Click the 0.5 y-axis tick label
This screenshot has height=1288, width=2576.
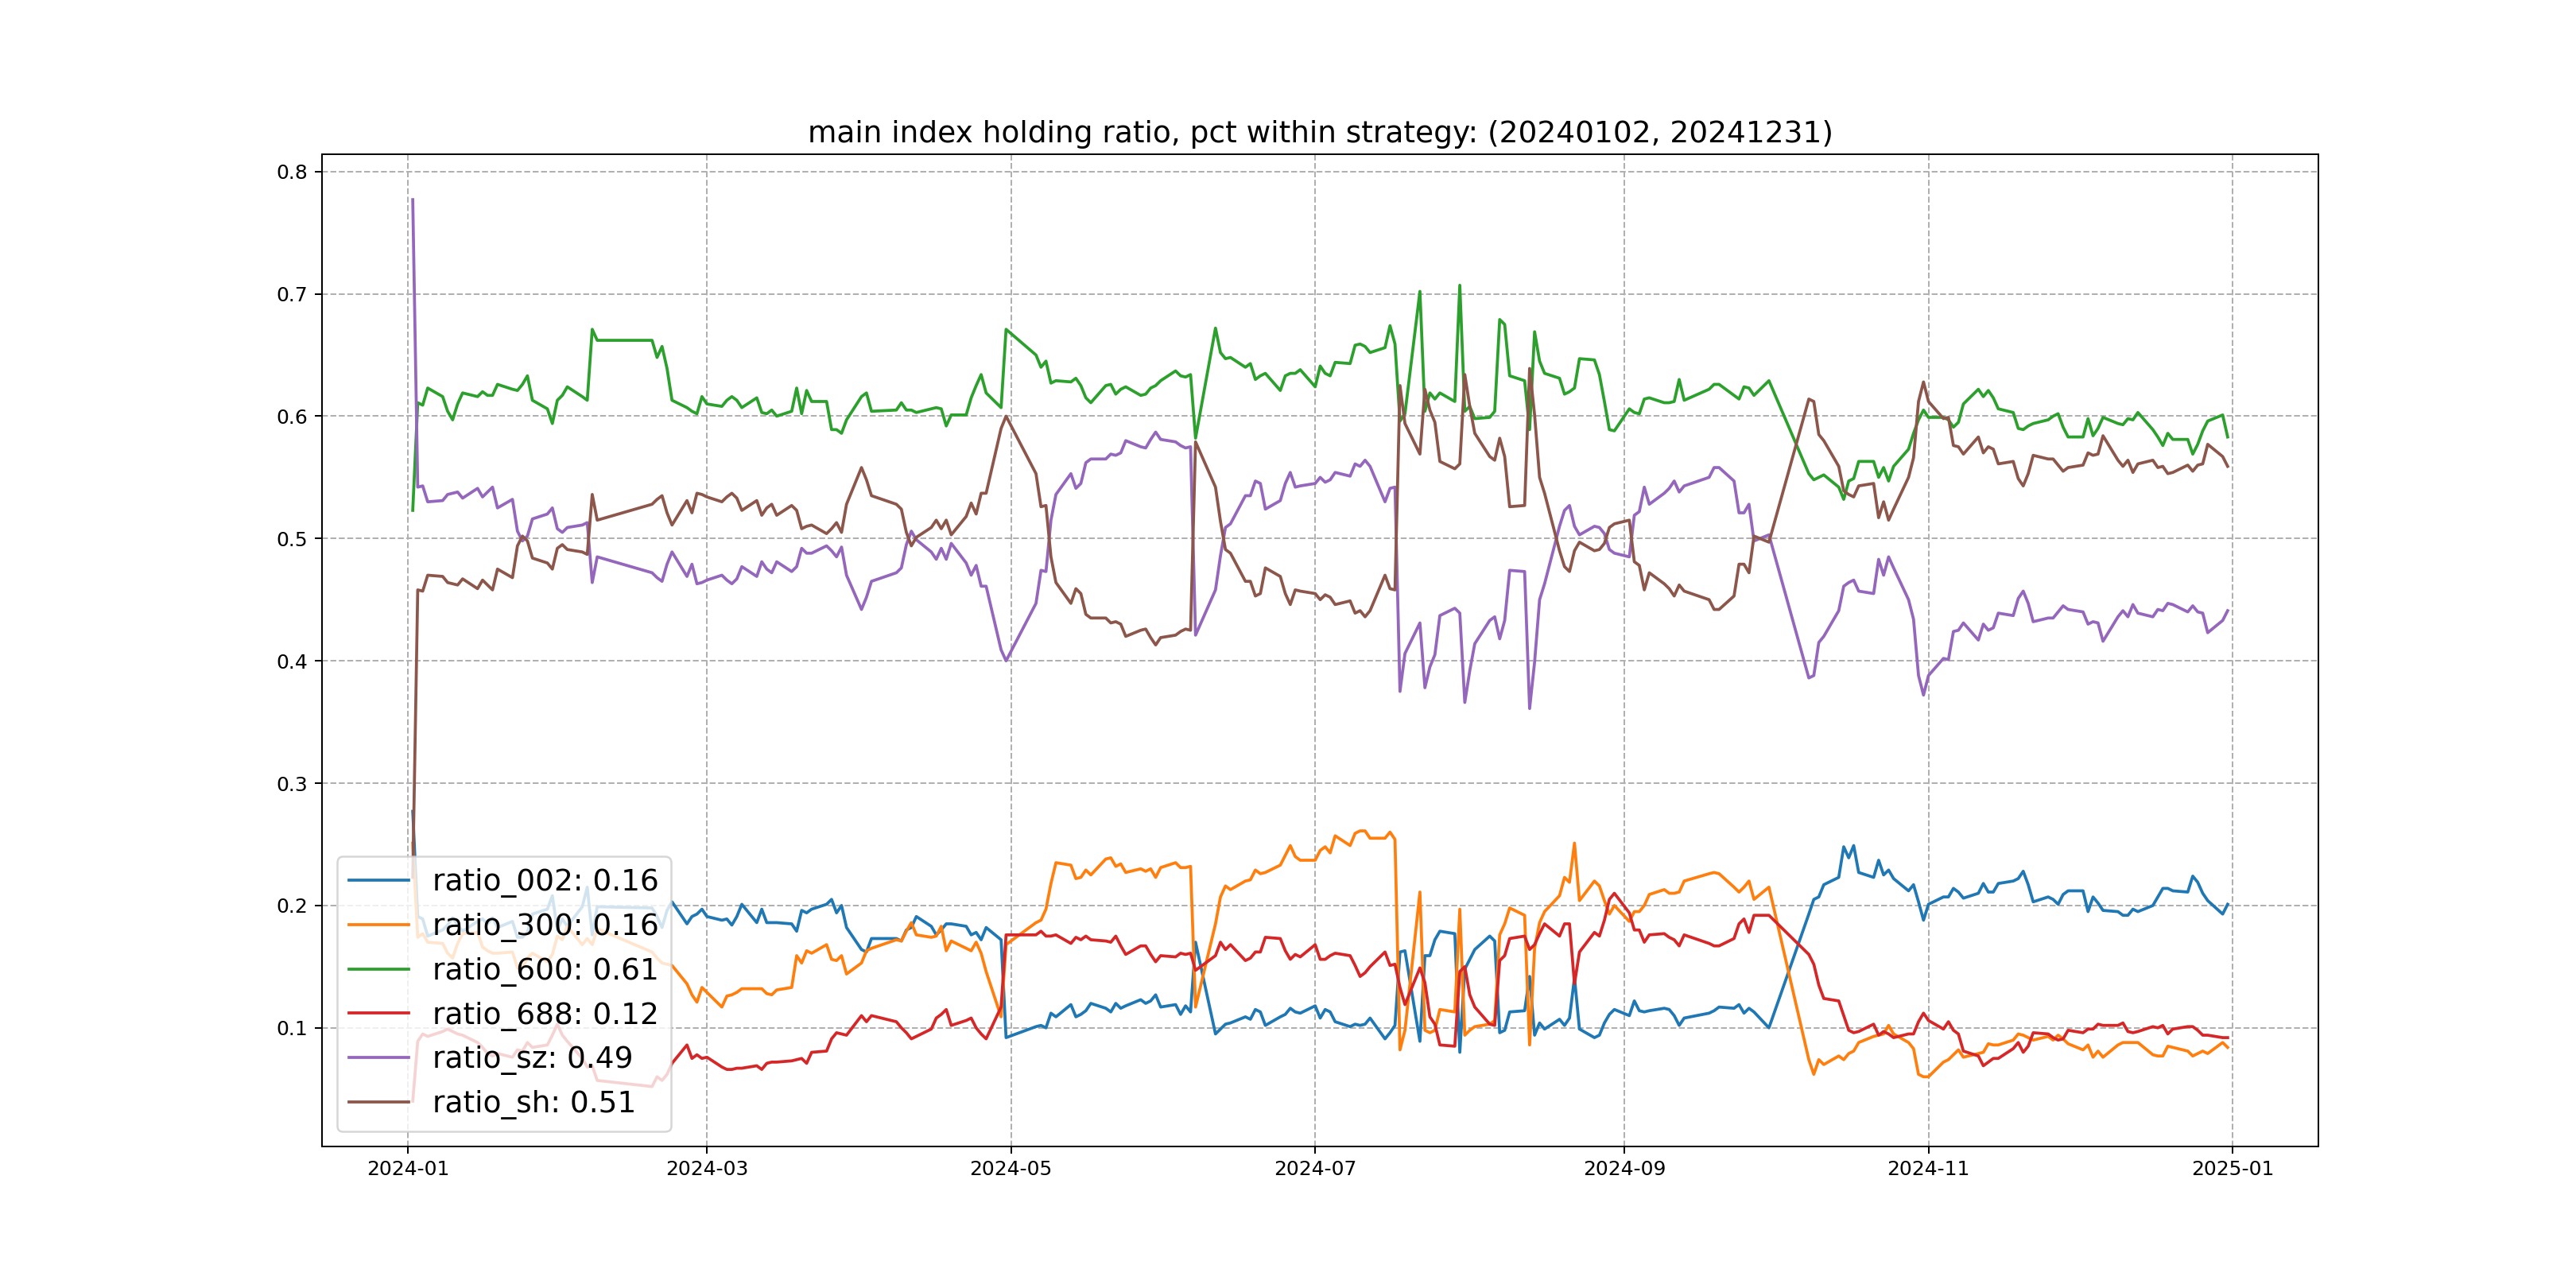(x=292, y=539)
